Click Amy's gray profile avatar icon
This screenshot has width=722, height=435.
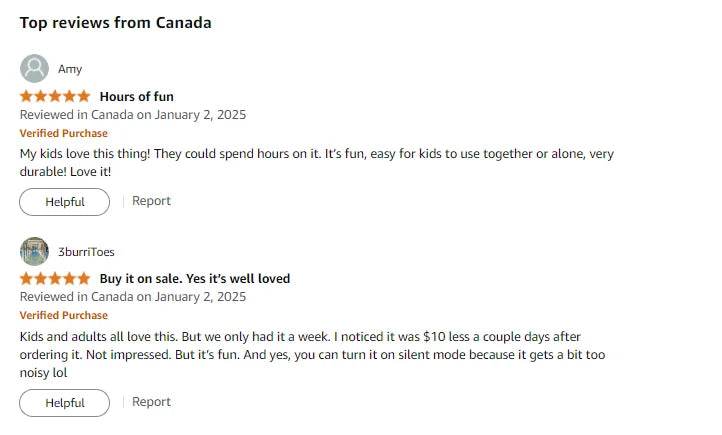point(34,69)
